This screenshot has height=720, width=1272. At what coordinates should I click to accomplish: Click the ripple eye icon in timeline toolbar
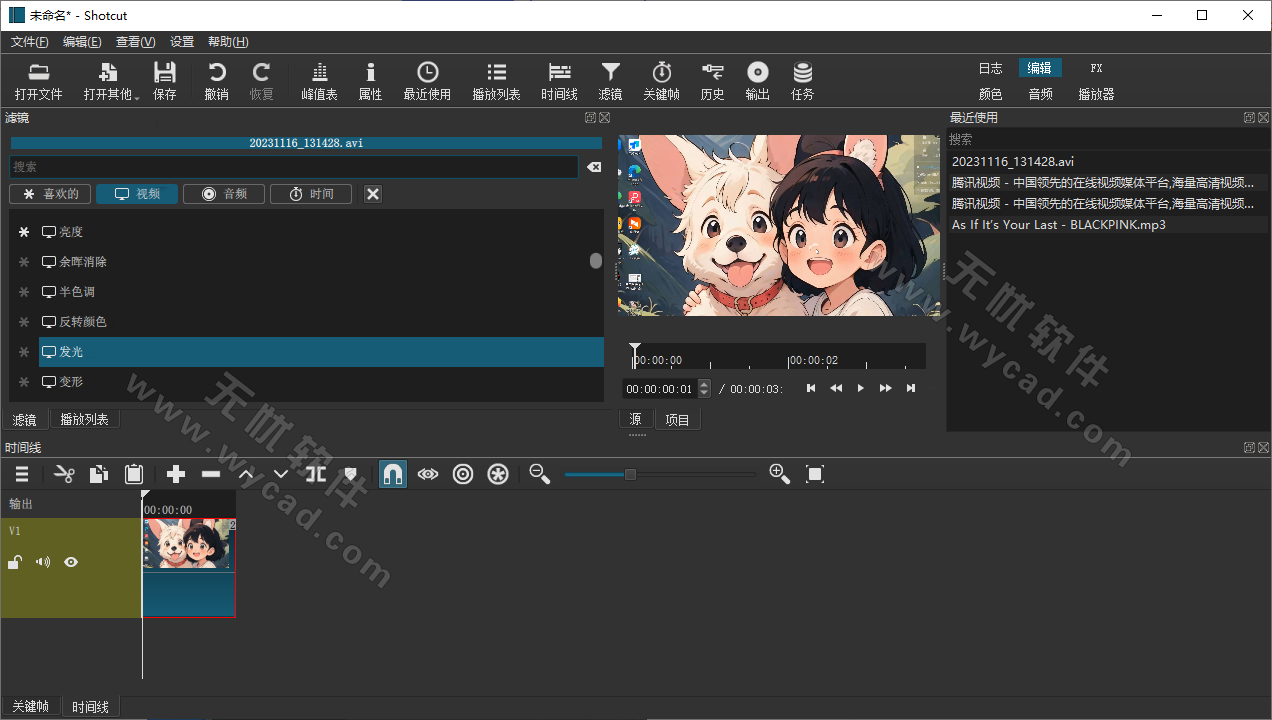428,474
